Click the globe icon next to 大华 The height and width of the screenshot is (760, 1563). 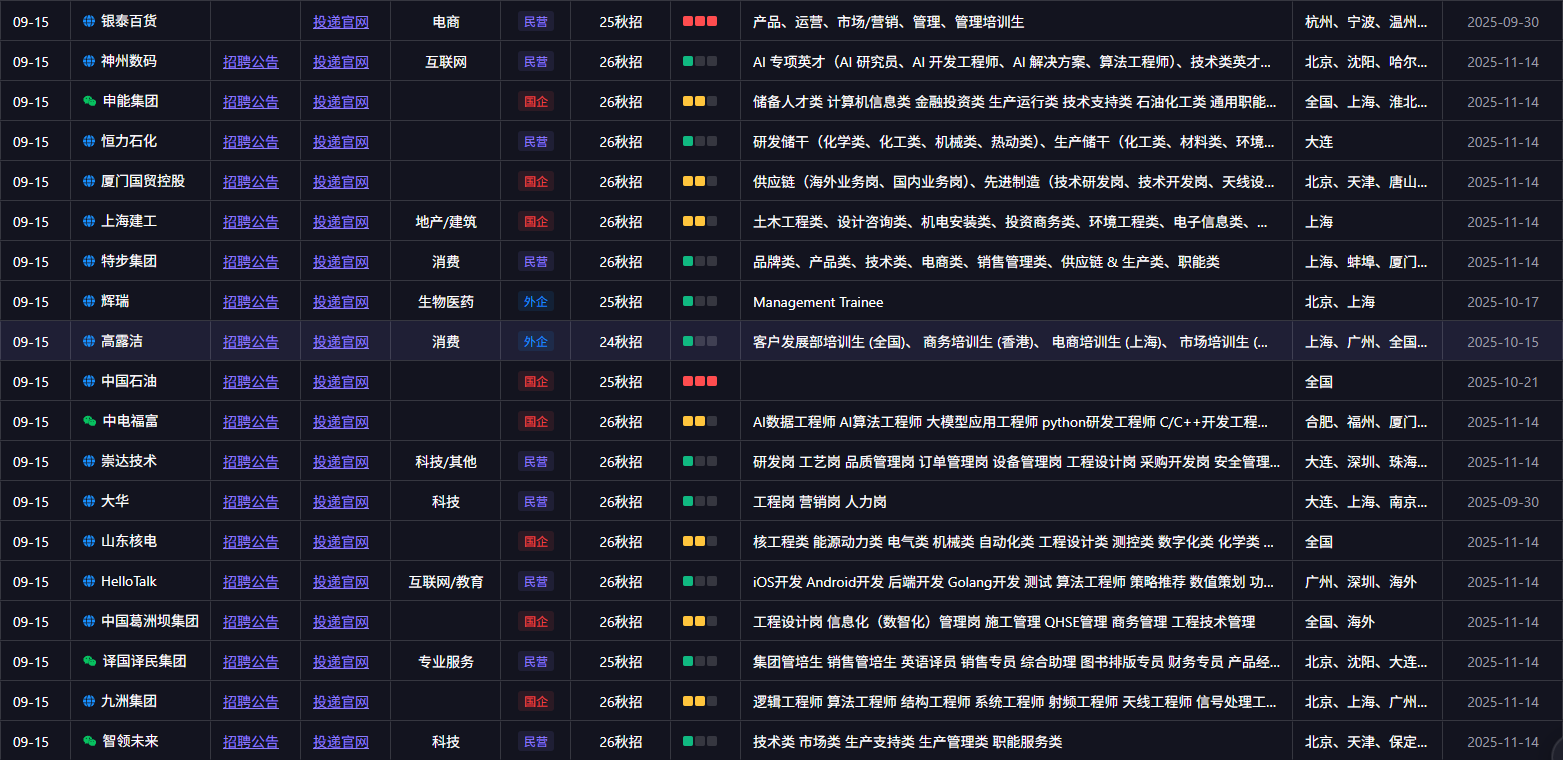pos(87,501)
